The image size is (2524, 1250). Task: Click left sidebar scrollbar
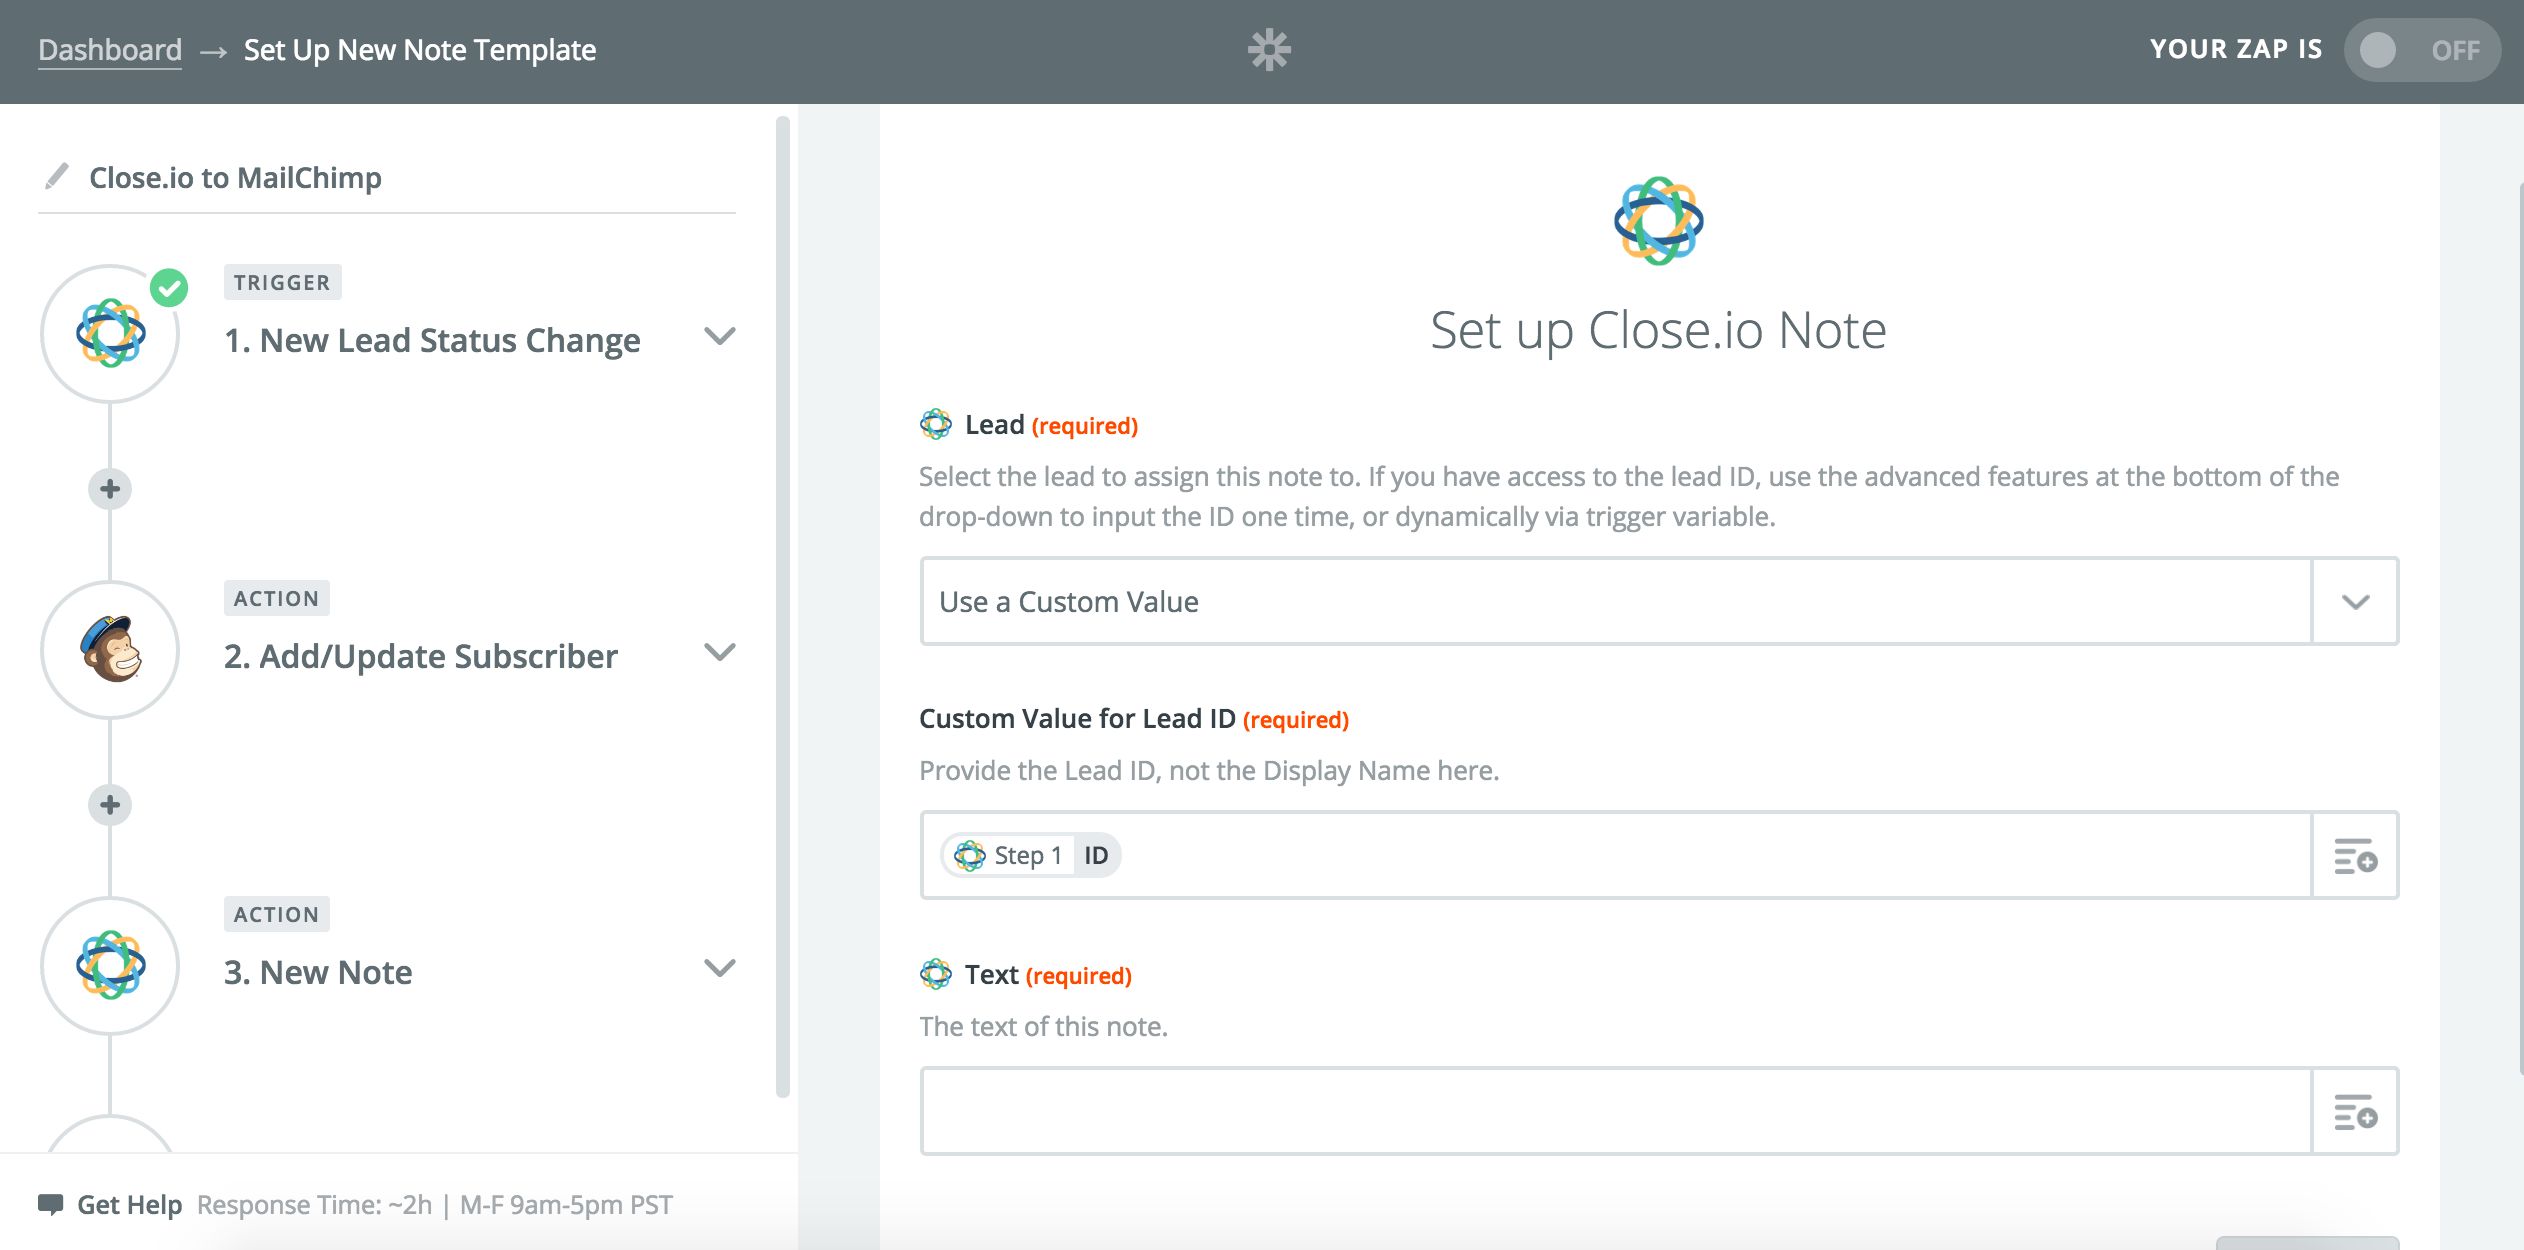pyautogui.click(x=783, y=607)
